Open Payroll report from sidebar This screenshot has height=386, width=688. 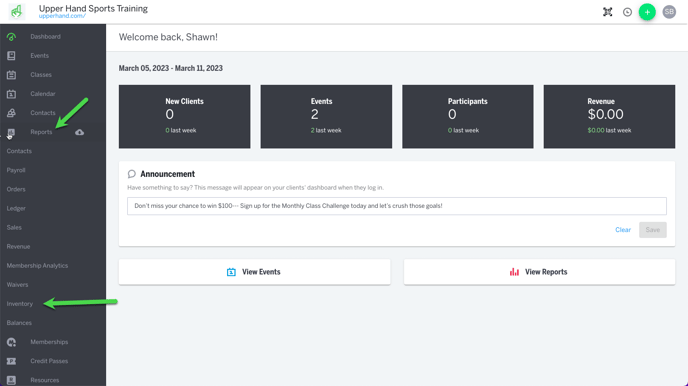pyautogui.click(x=16, y=170)
